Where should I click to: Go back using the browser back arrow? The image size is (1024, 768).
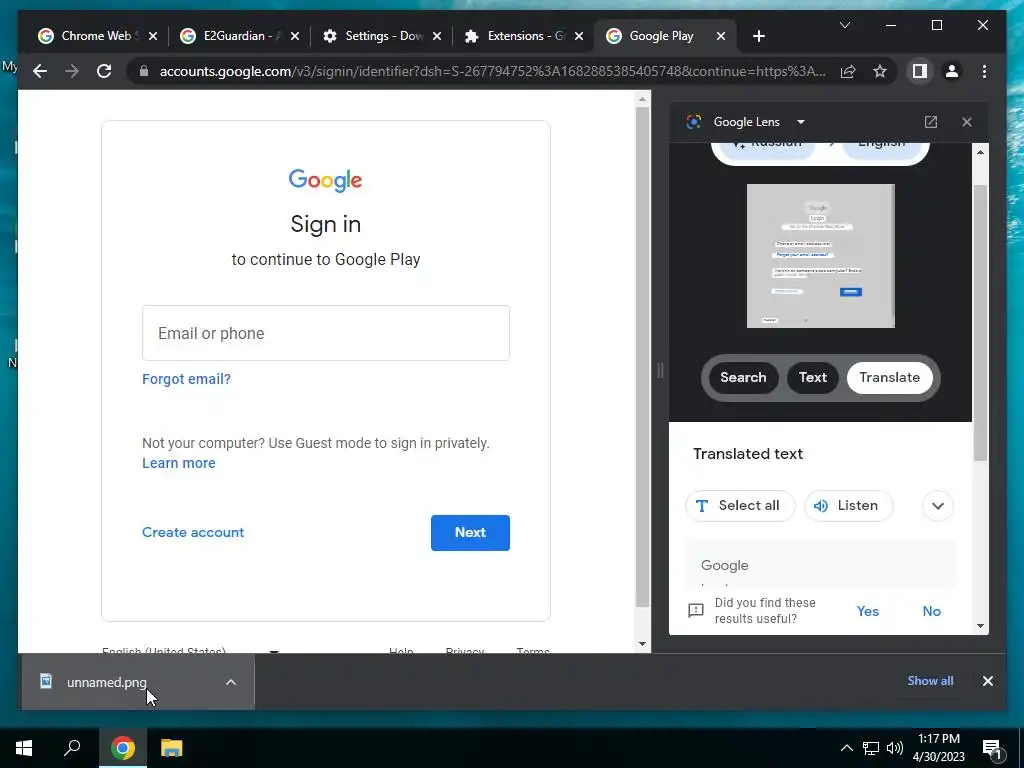[x=40, y=71]
